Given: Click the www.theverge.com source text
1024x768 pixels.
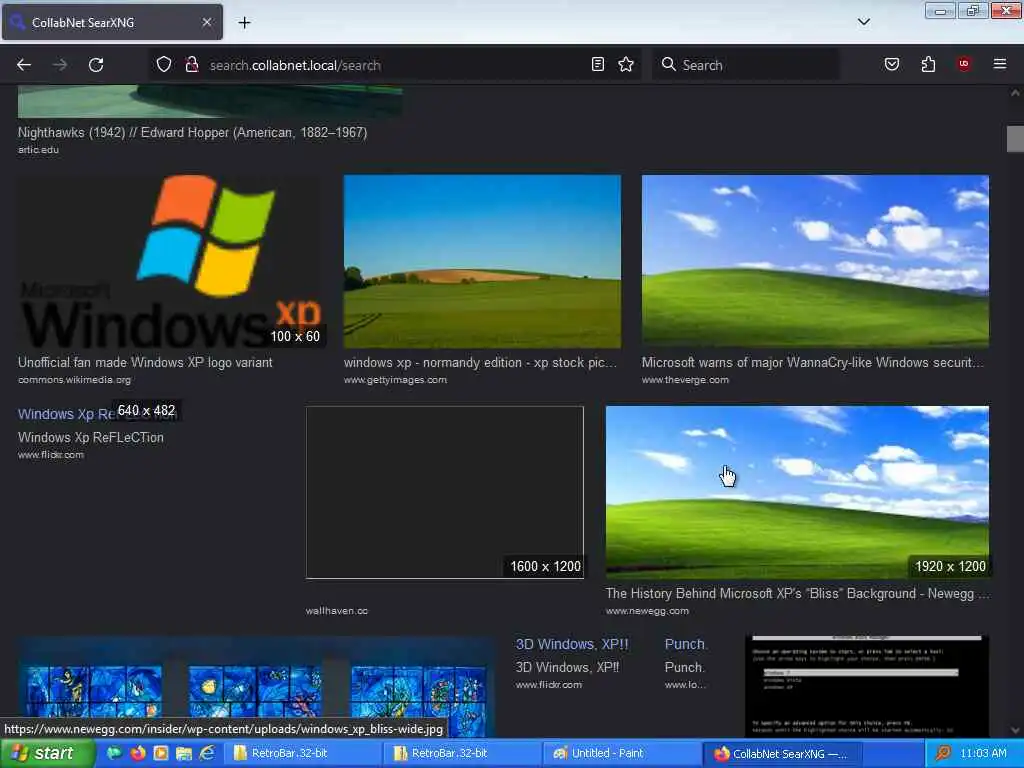Looking at the screenshot, I should point(685,380).
